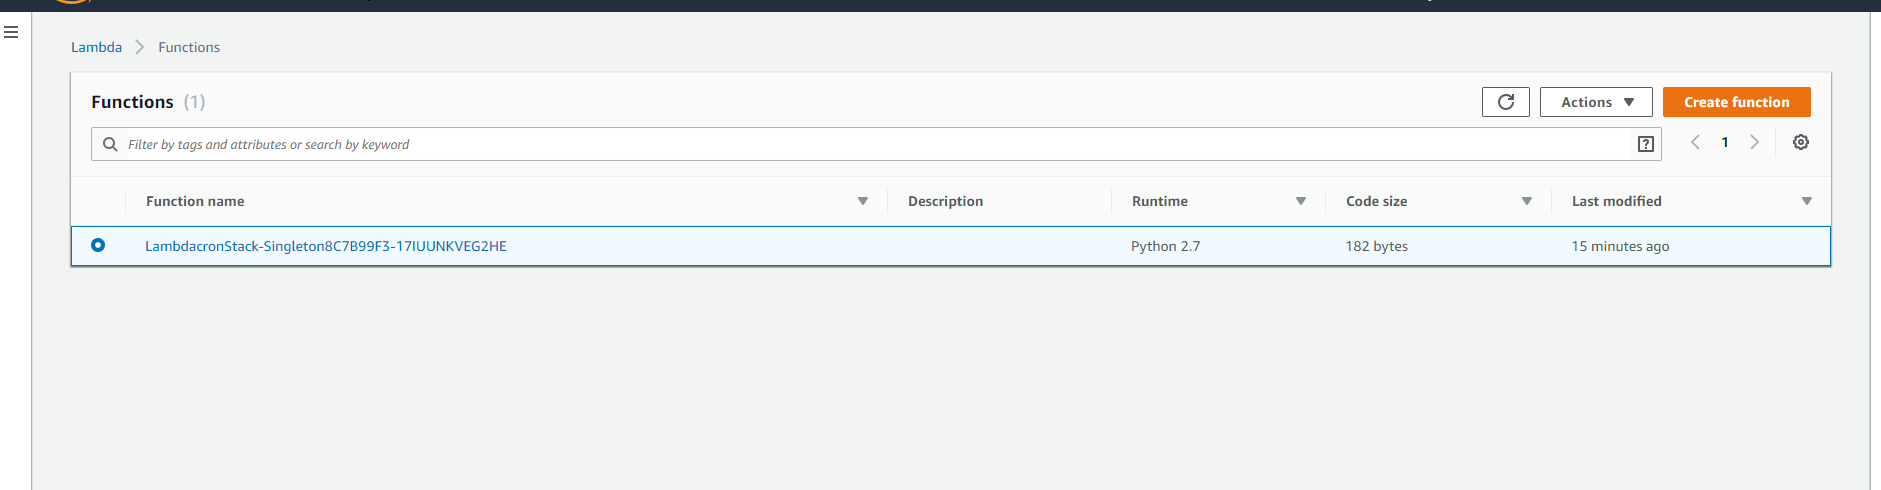Click the refresh functions list icon

click(x=1505, y=102)
